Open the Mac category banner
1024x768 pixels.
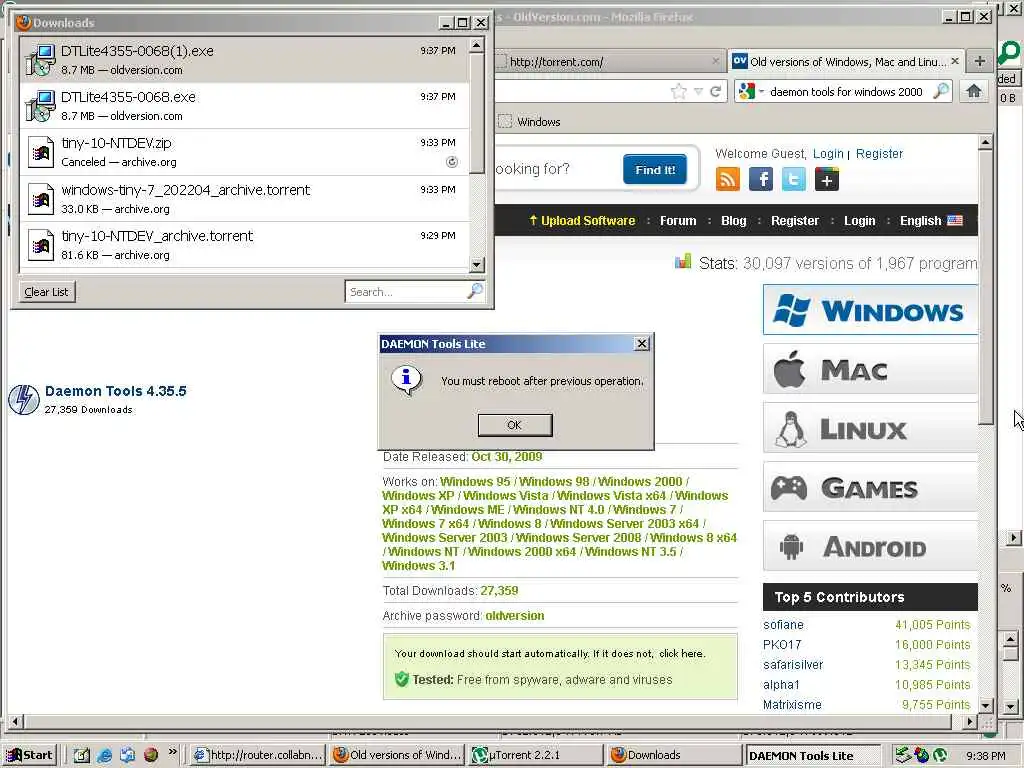coord(871,369)
